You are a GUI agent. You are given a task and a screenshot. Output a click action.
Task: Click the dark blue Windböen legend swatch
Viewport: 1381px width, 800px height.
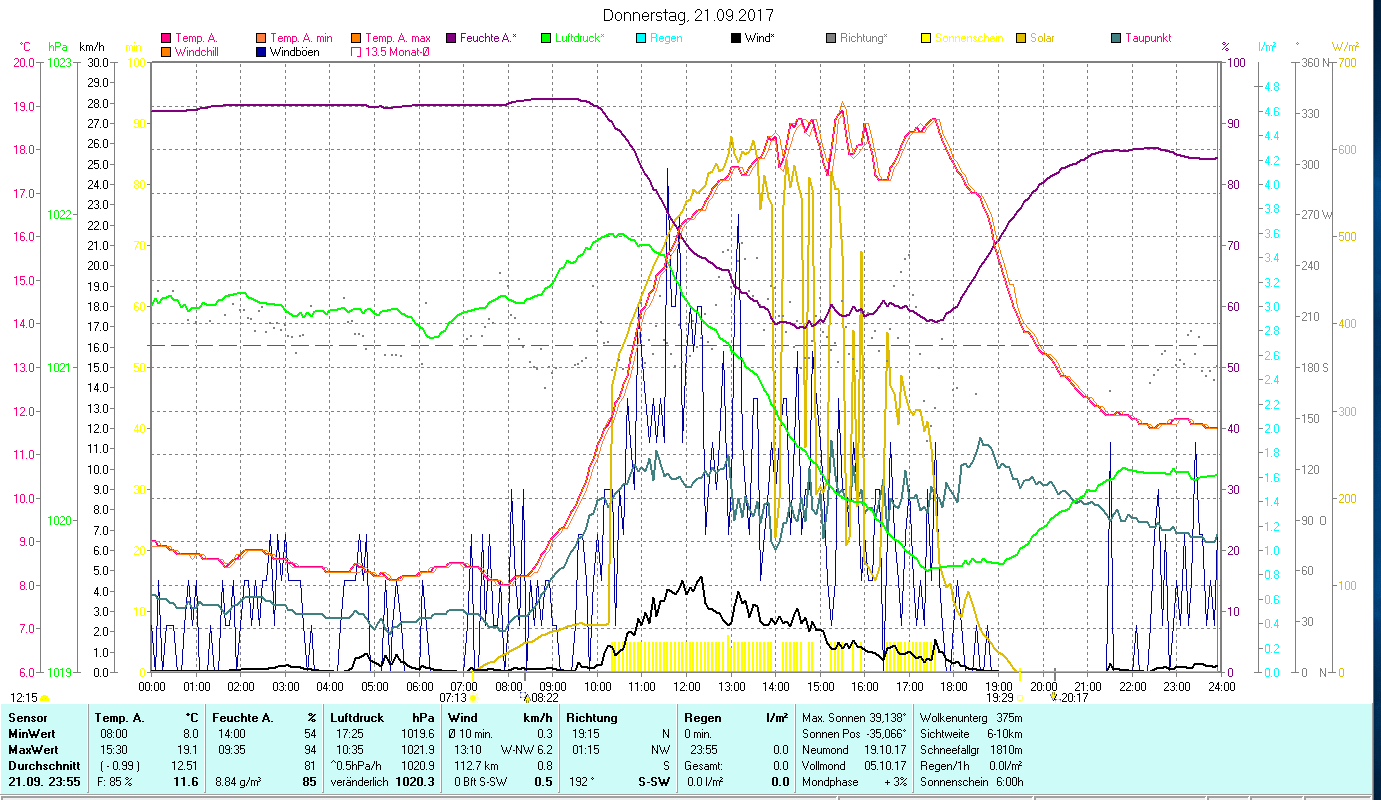click(x=261, y=52)
